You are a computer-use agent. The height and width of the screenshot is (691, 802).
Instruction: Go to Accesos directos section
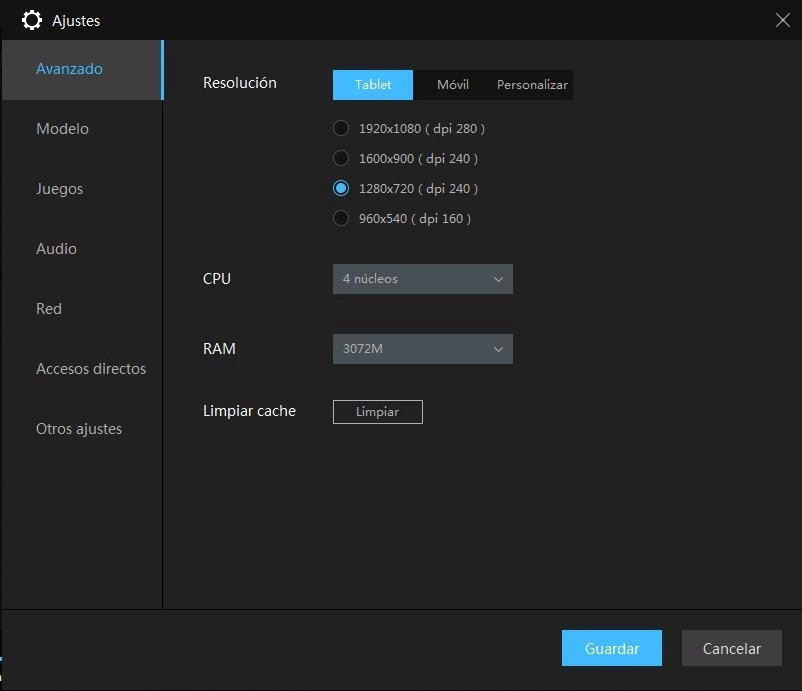(x=82, y=368)
